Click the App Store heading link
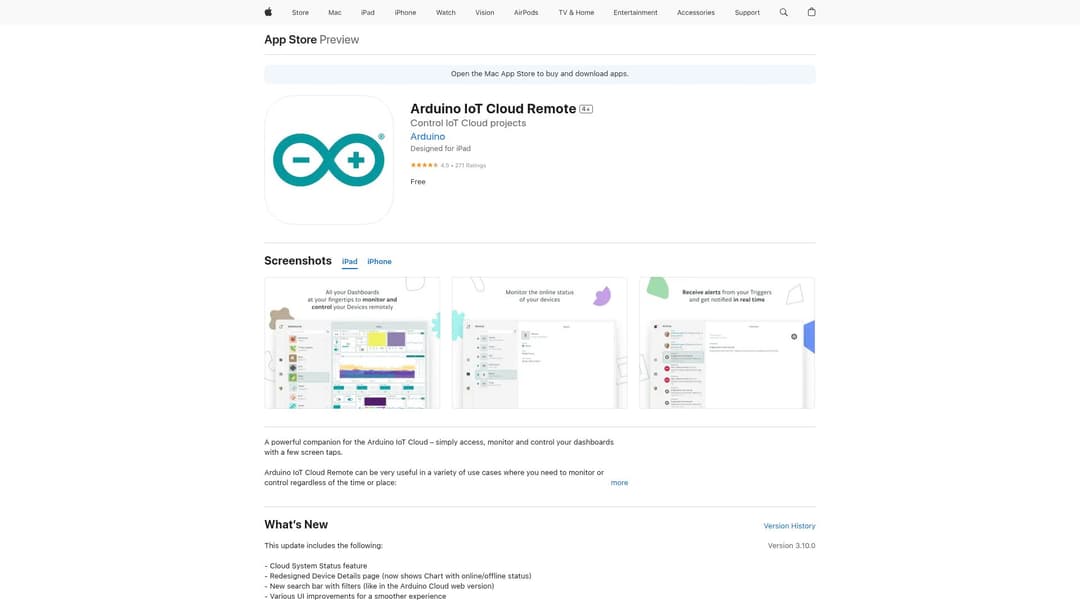The height and width of the screenshot is (608, 1080). [x=291, y=40]
